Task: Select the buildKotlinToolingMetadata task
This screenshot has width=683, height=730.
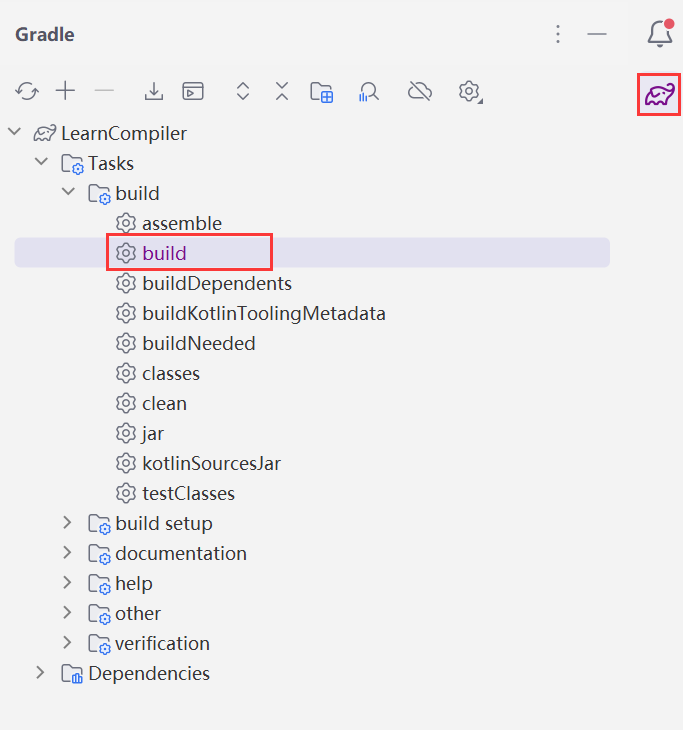Action: [263, 313]
